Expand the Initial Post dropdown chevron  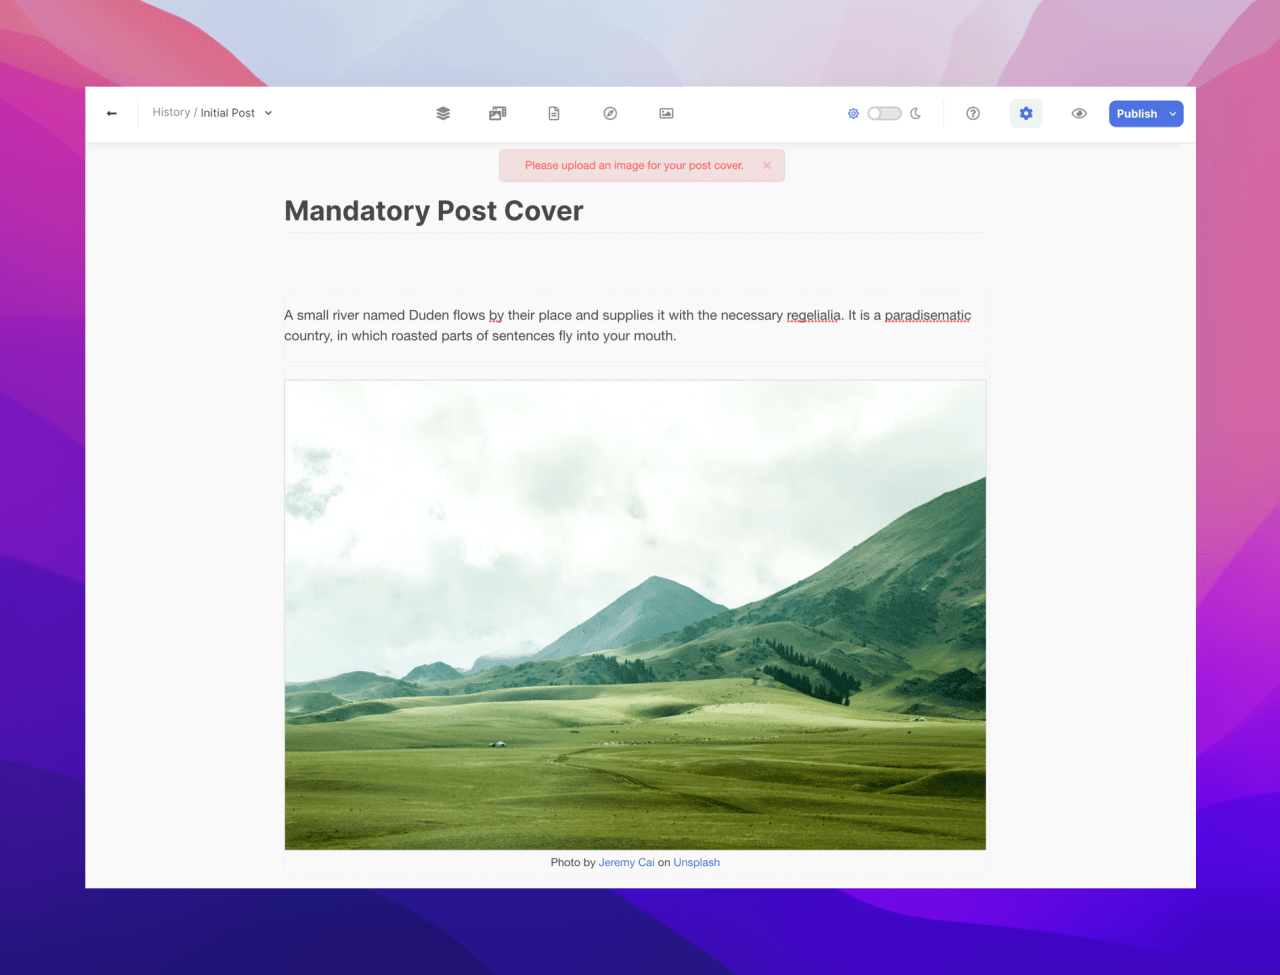268,114
